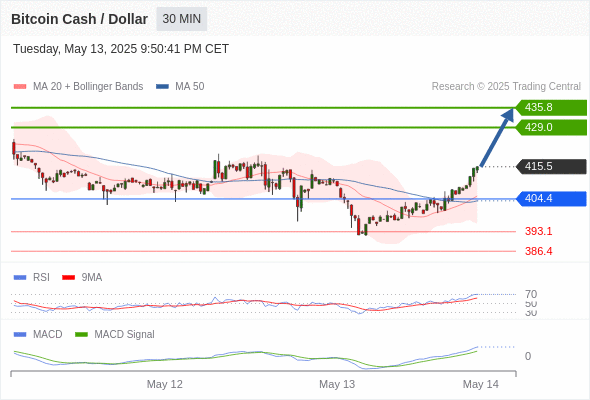
Task: Select the 435.8 resistance price label
Action: pyautogui.click(x=551, y=108)
